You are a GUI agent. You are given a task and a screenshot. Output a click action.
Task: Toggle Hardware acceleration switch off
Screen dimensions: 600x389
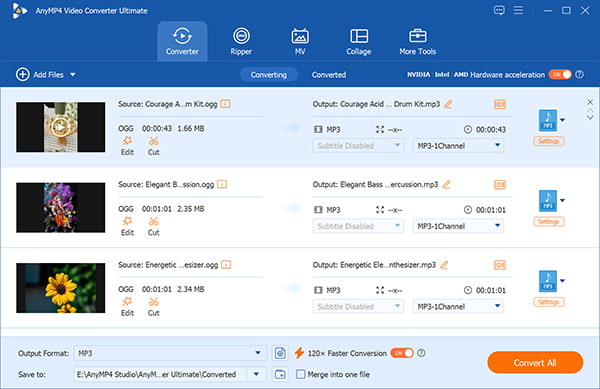(560, 75)
